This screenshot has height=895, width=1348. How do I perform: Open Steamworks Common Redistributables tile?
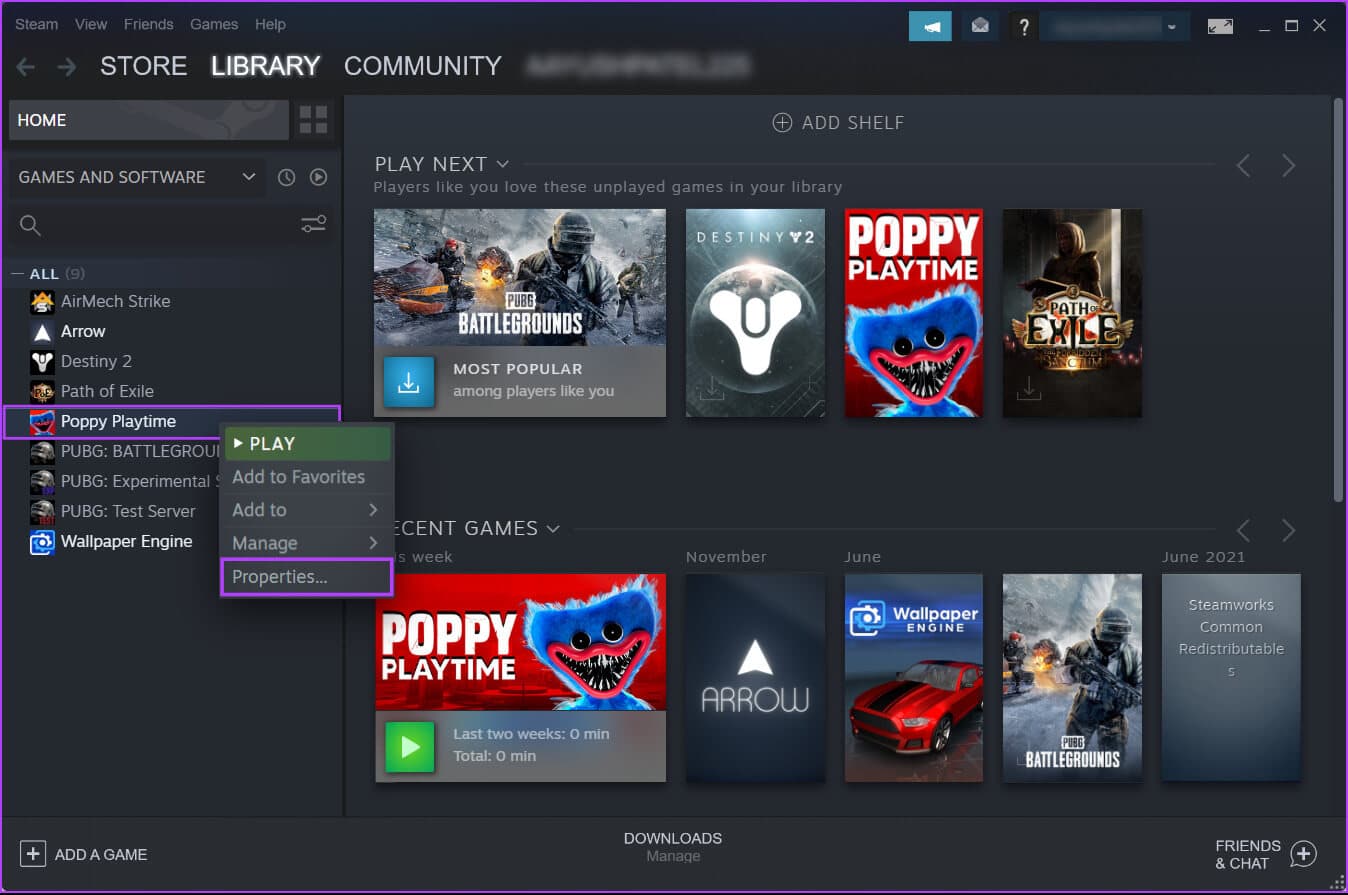pyautogui.click(x=1231, y=677)
